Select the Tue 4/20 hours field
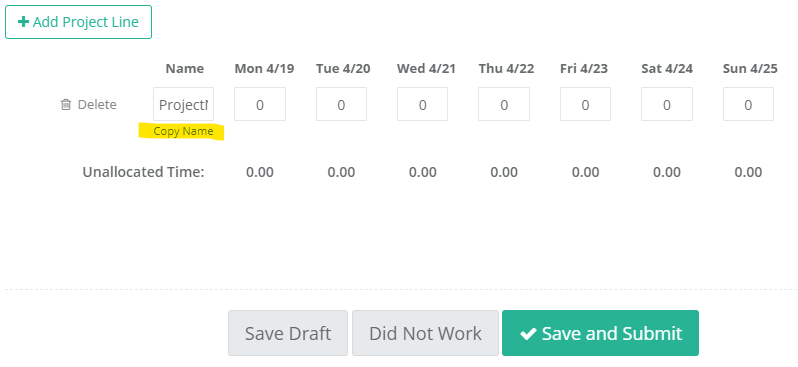 click(x=341, y=104)
